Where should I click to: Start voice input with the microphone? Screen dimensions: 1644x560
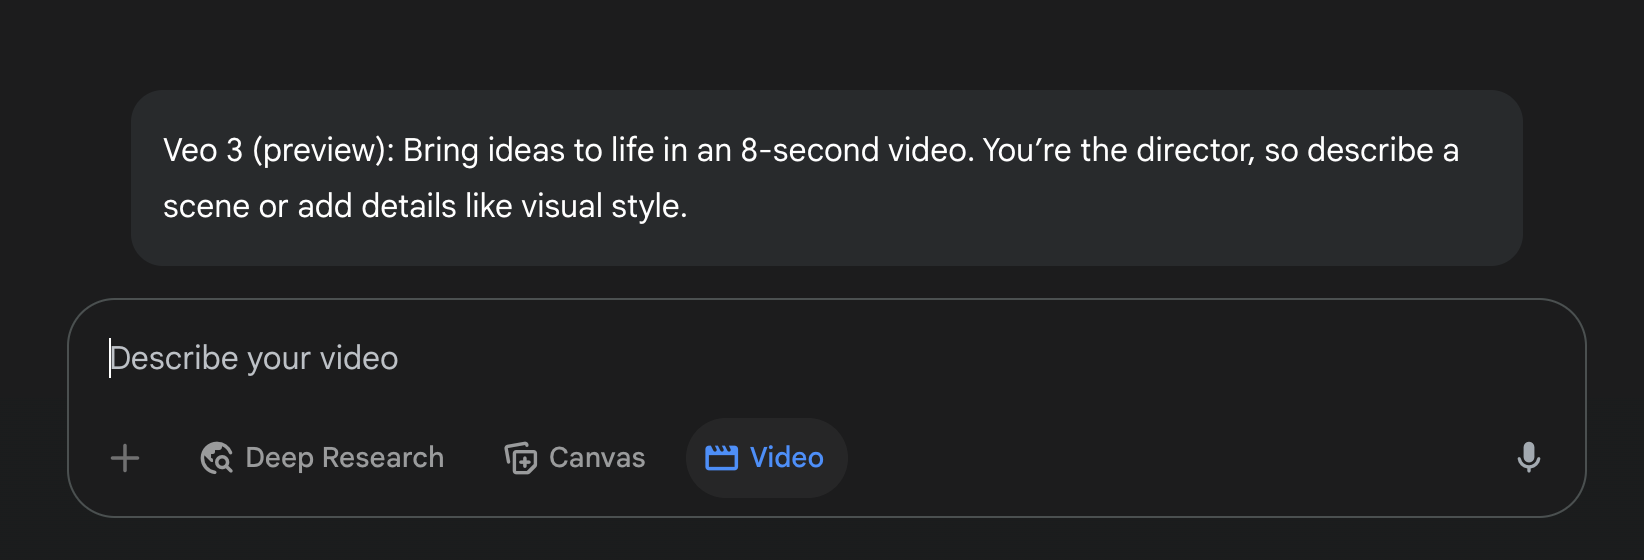pyautogui.click(x=1528, y=457)
